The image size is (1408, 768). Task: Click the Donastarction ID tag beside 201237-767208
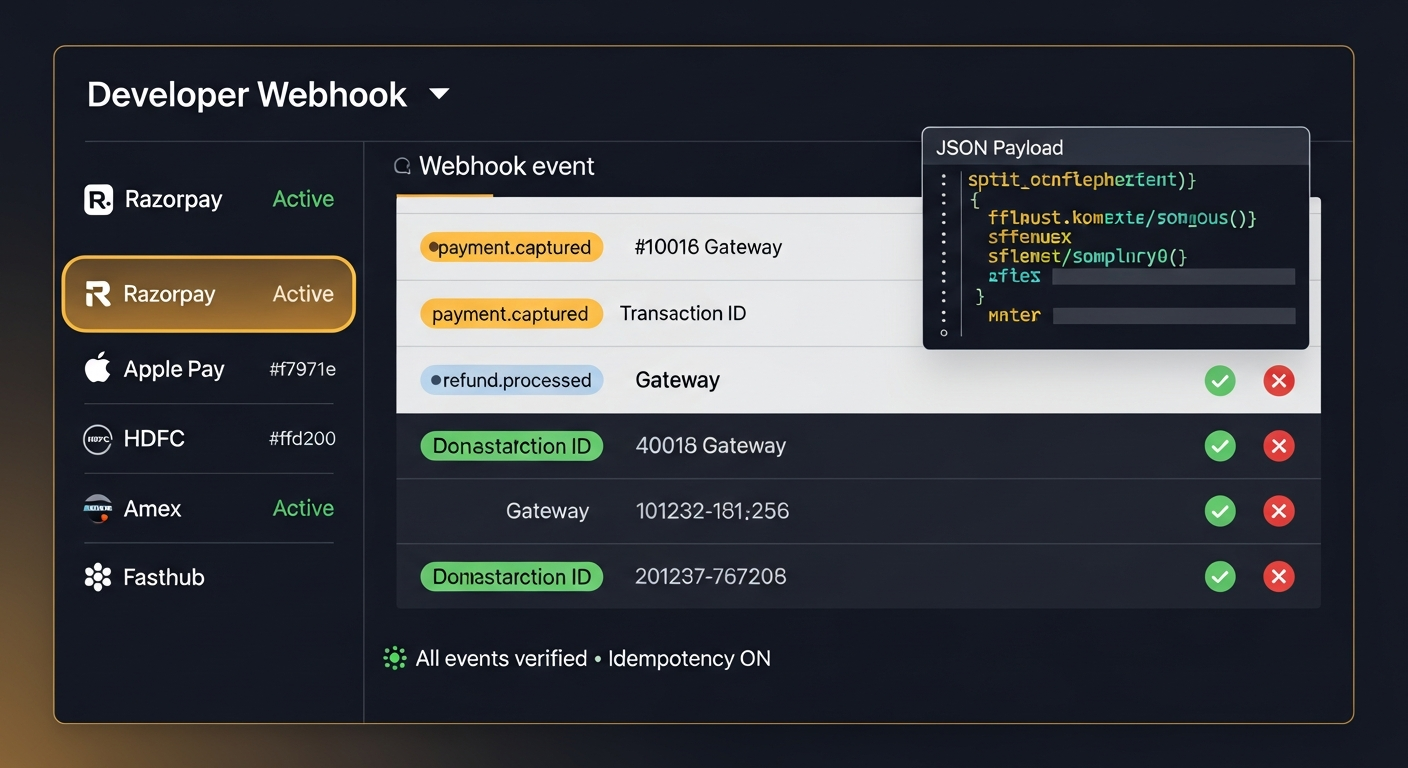click(512, 576)
